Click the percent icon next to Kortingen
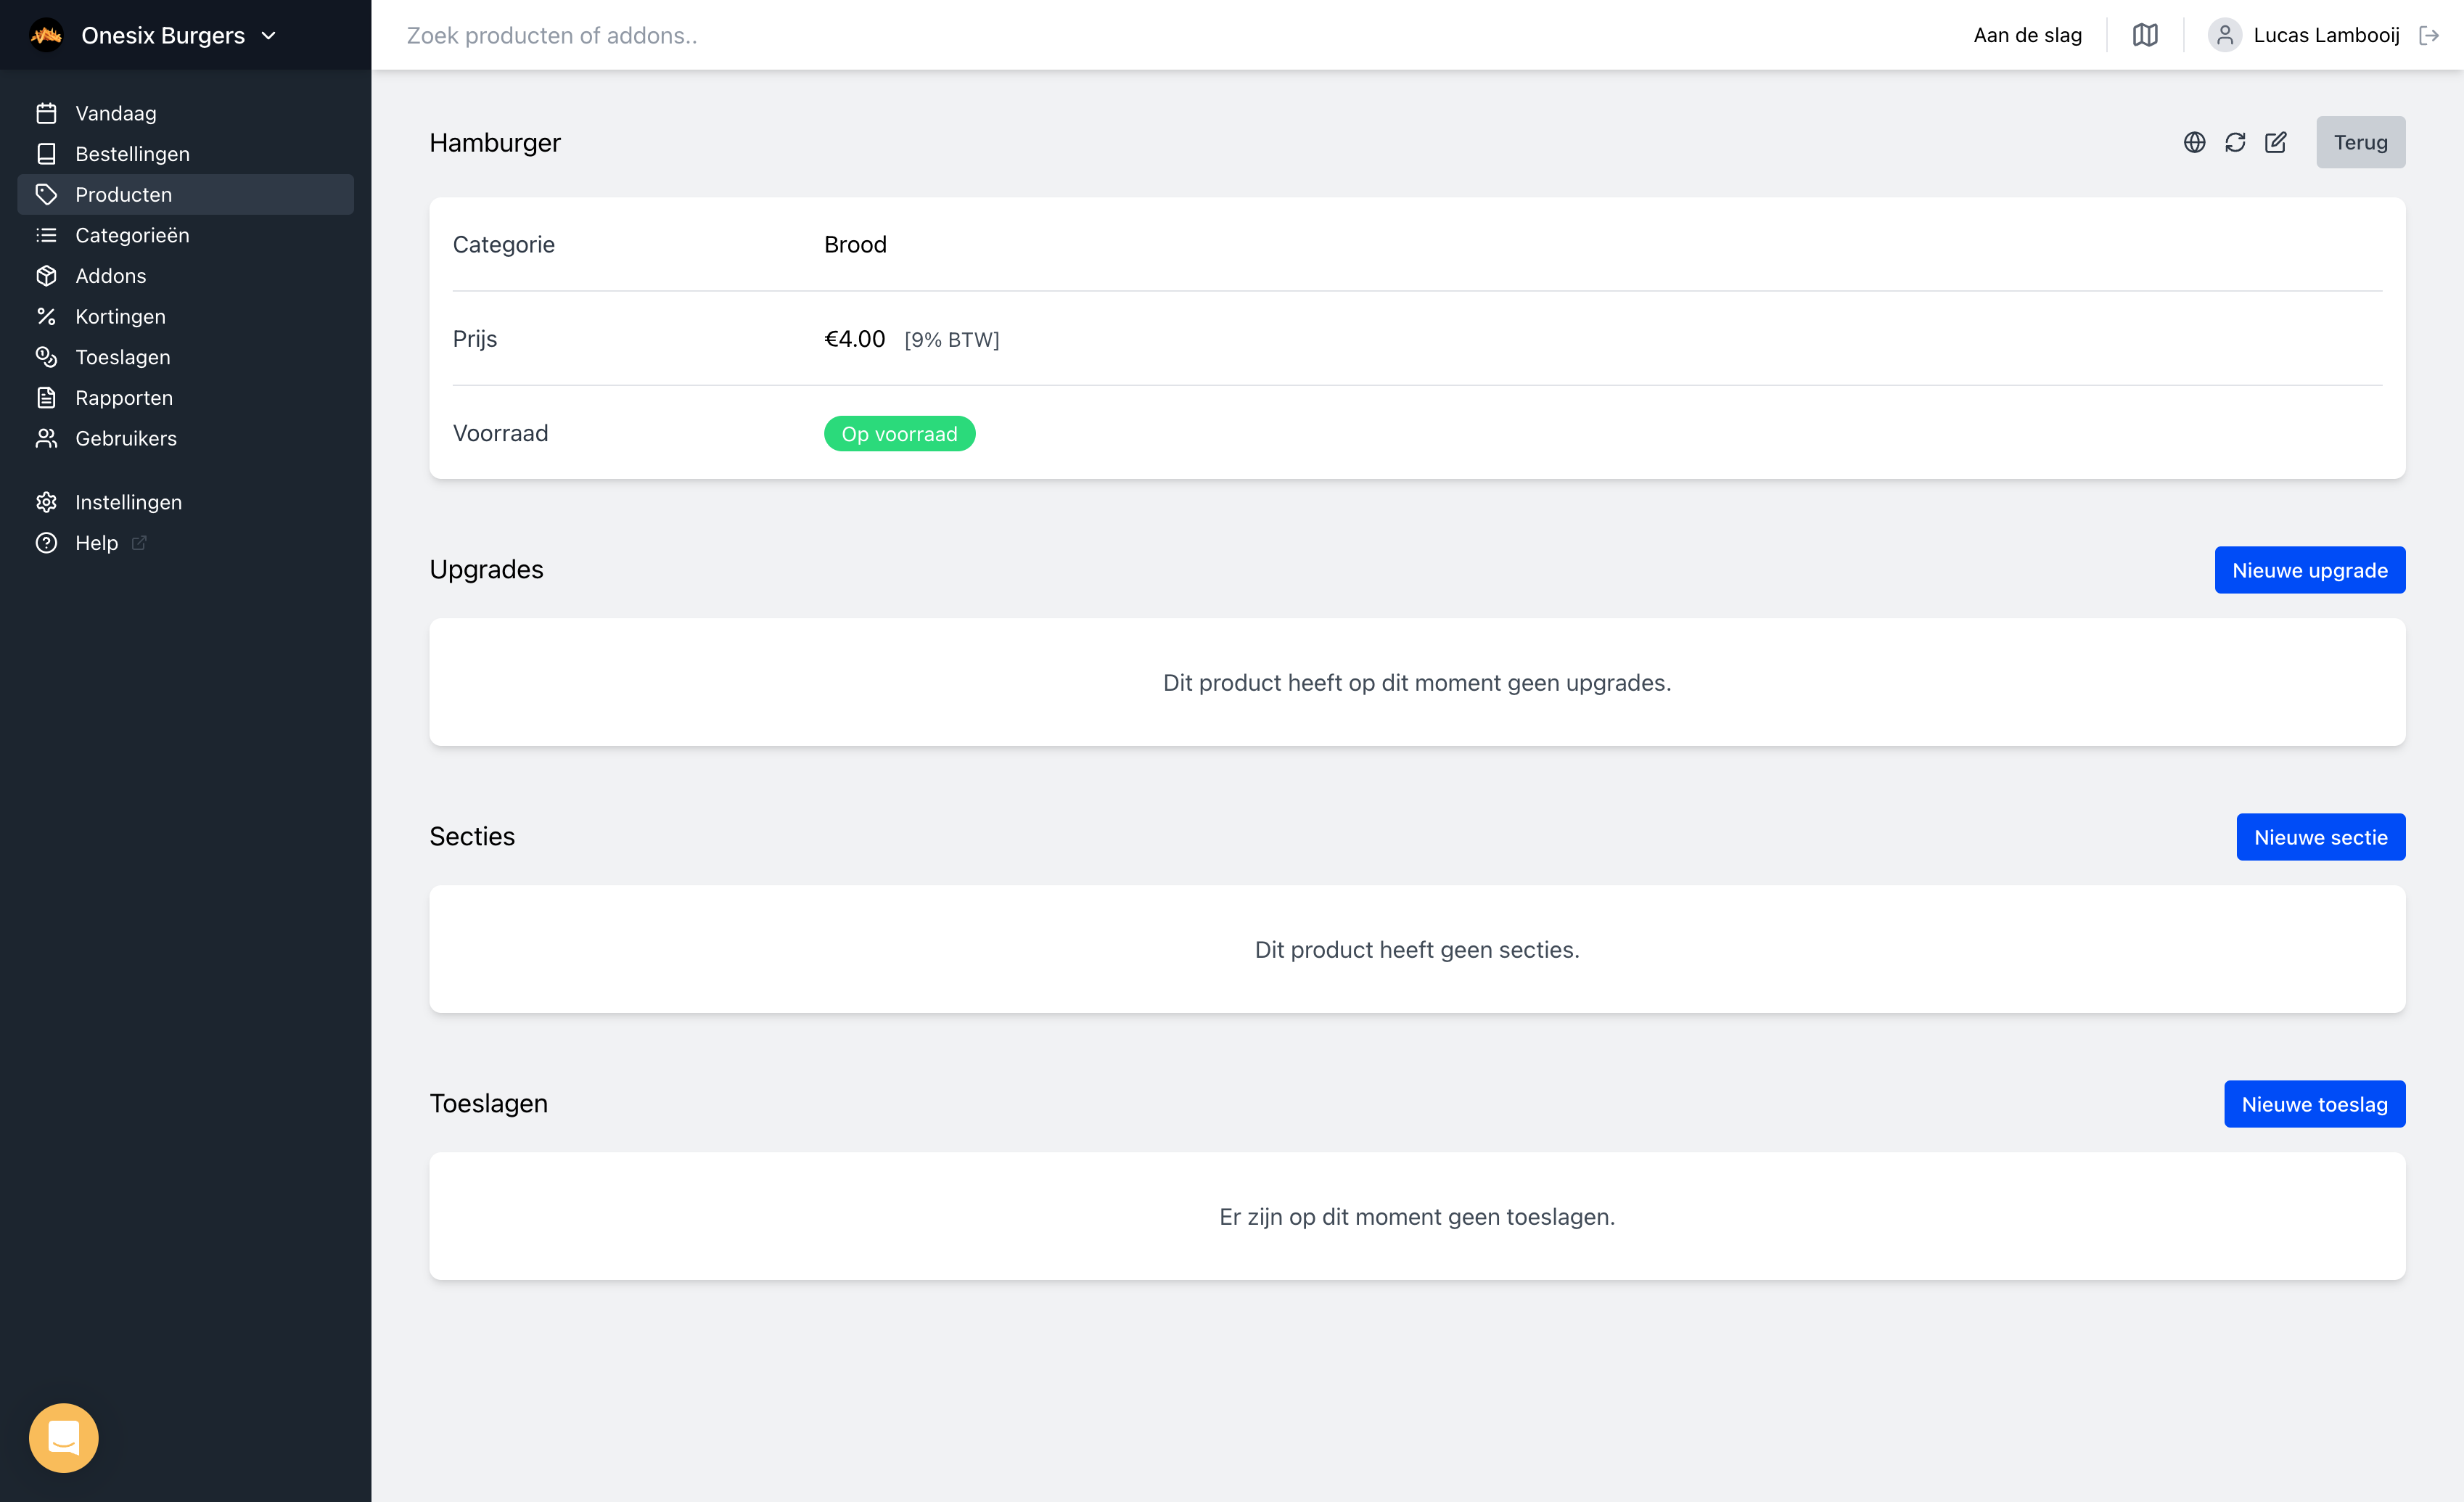 (x=46, y=316)
